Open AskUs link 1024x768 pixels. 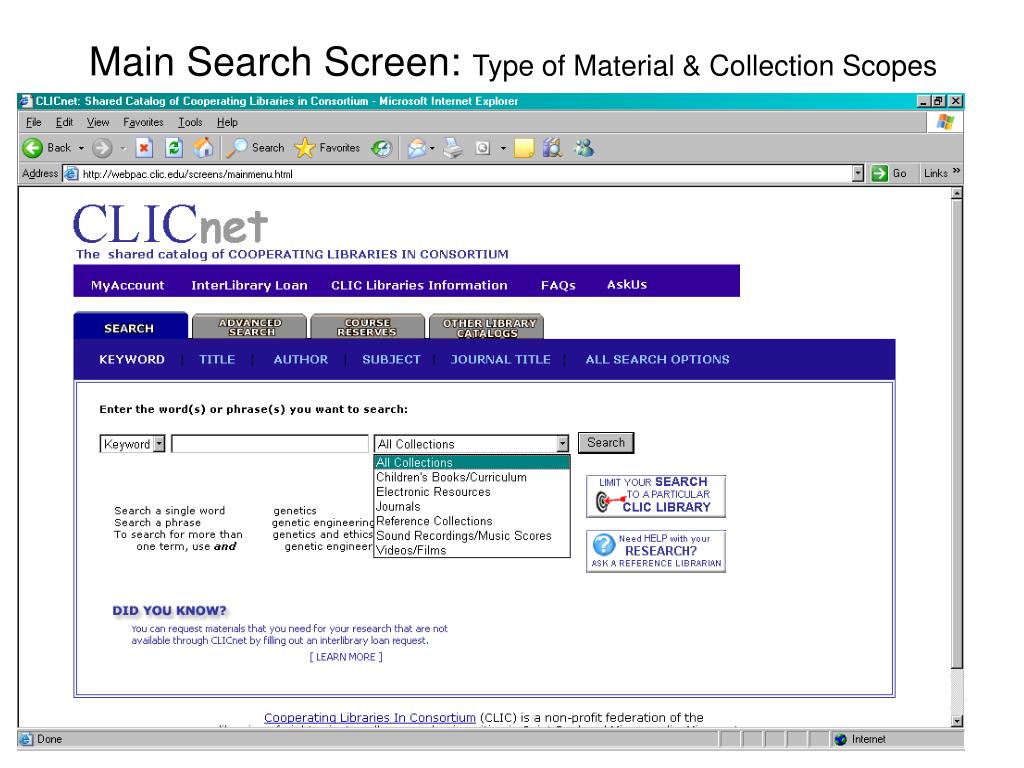tap(627, 285)
